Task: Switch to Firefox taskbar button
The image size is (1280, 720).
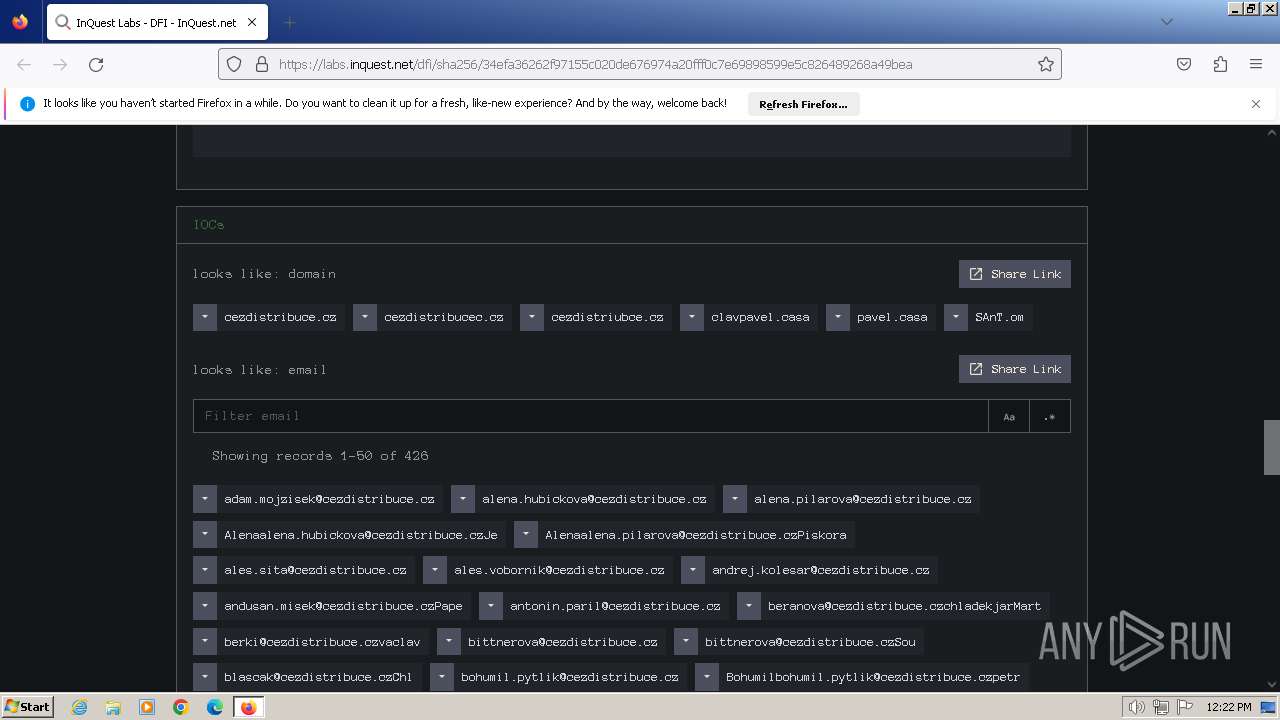Action: pos(248,707)
